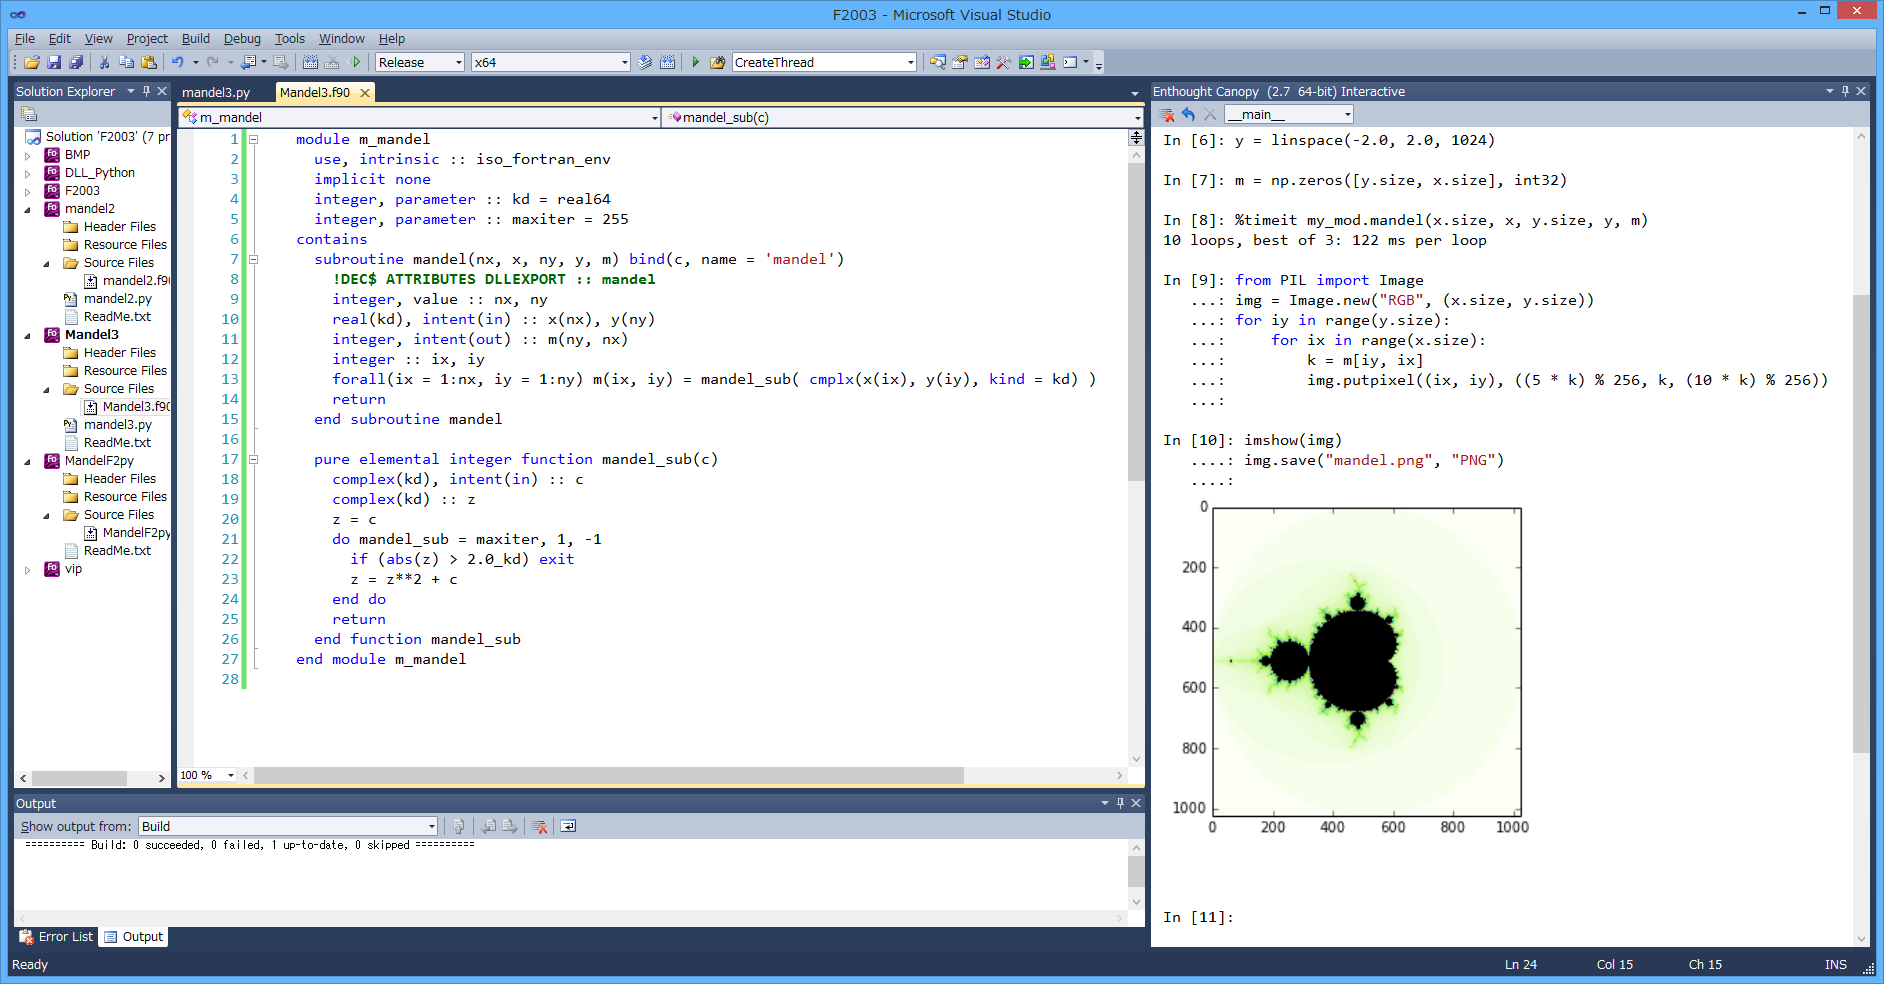
Task: Open the Find in Files icon
Action: [x=938, y=62]
